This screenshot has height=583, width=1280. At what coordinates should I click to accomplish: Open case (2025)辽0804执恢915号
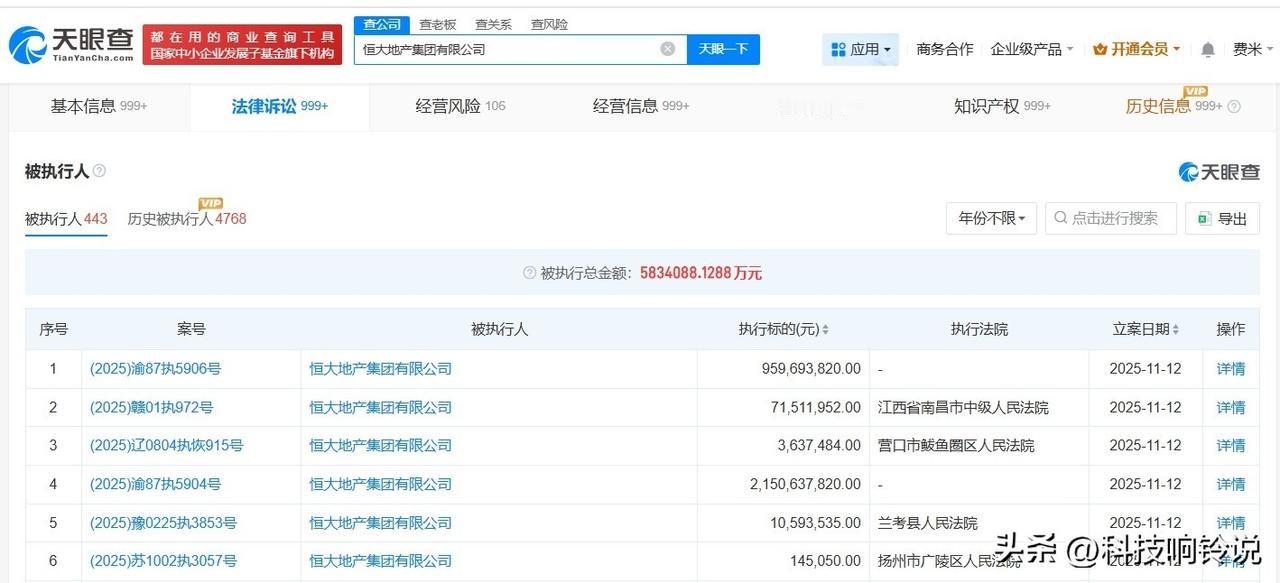(x=166, y=446)
